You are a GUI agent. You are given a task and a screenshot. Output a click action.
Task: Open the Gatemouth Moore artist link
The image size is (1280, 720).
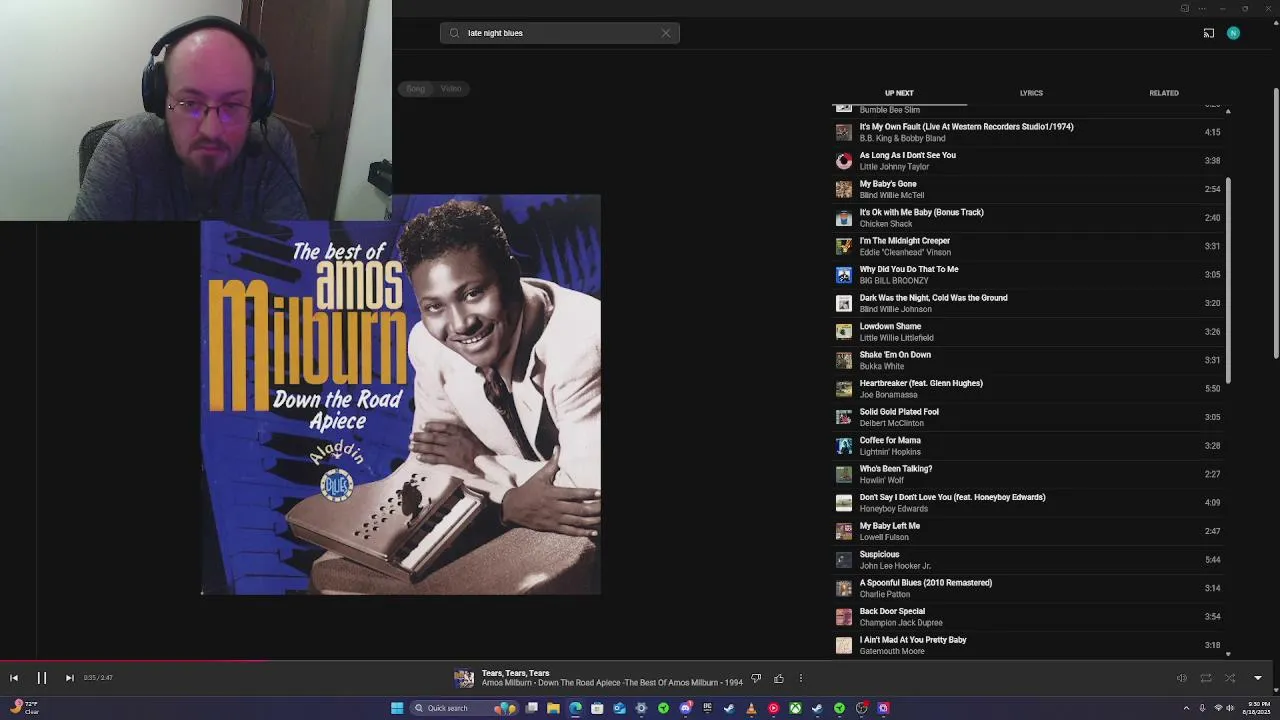tap(892, 651)
